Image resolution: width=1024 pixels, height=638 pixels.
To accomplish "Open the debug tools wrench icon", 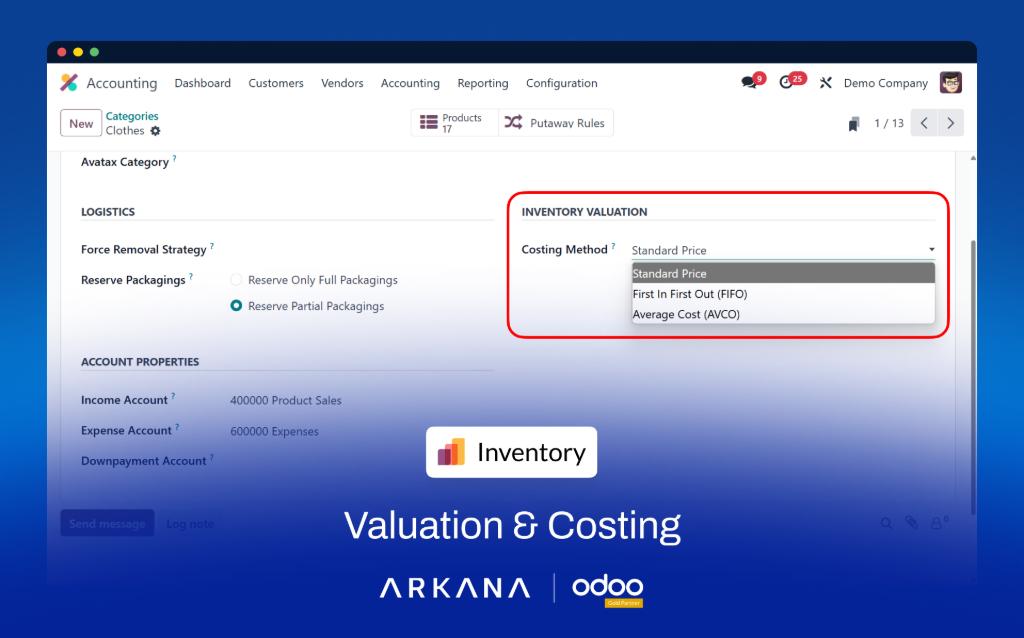I will click(x=825, y=82).
